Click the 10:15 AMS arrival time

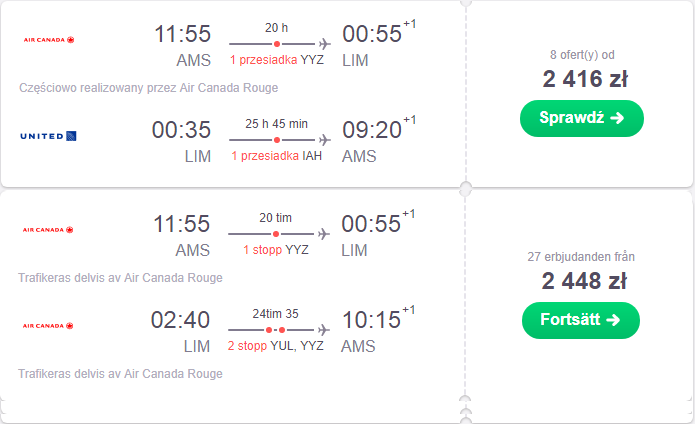click(371, 320)
